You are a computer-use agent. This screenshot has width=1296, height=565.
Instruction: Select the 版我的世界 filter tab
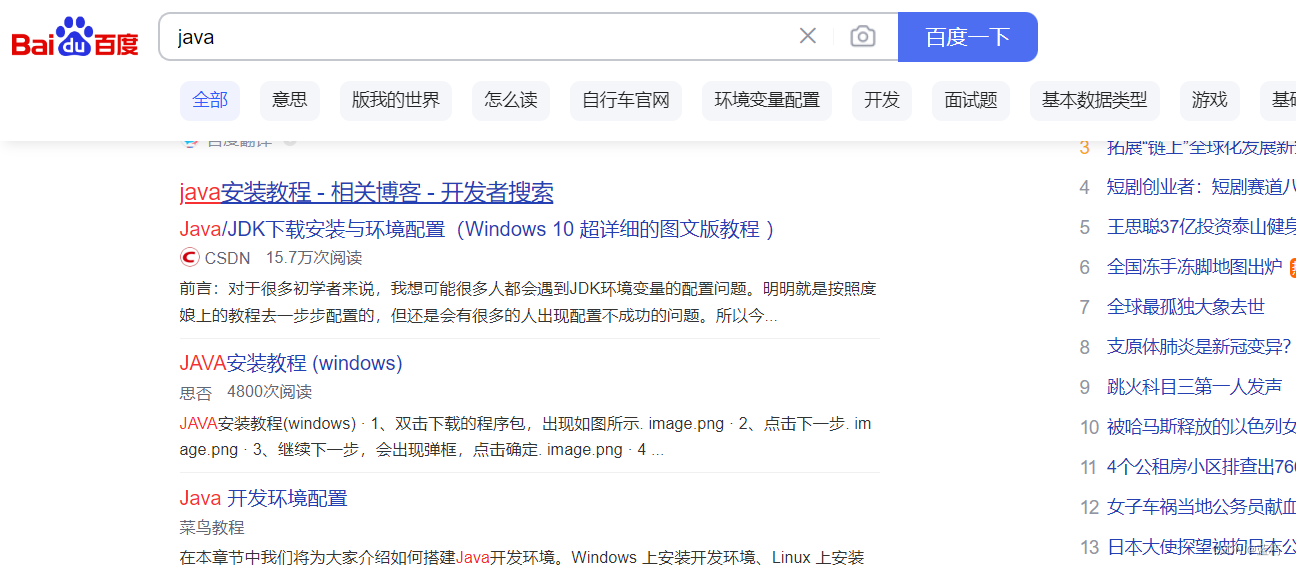[x=396, y=100]
